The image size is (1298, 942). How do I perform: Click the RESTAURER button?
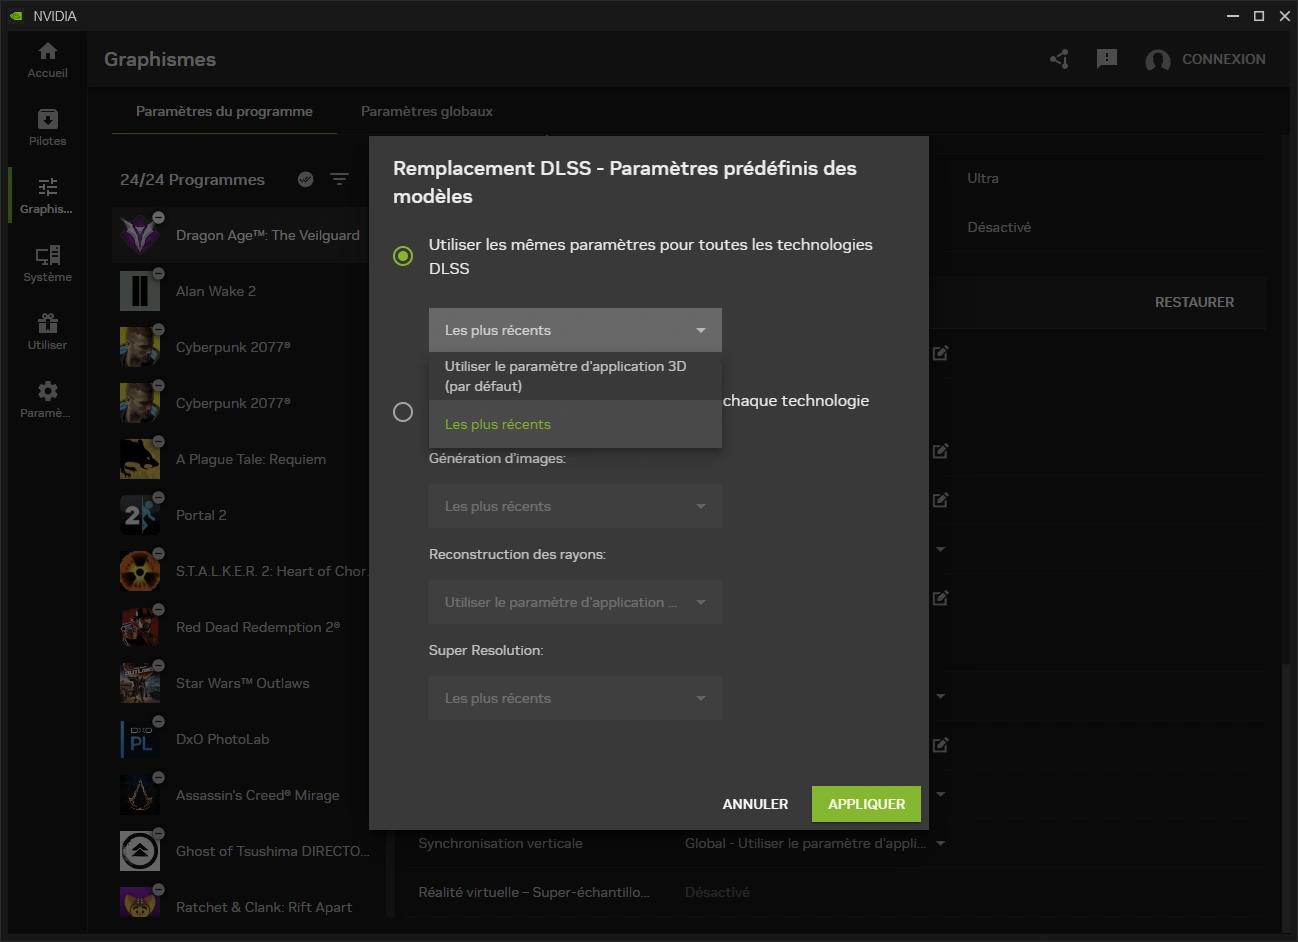[1194, 302]
